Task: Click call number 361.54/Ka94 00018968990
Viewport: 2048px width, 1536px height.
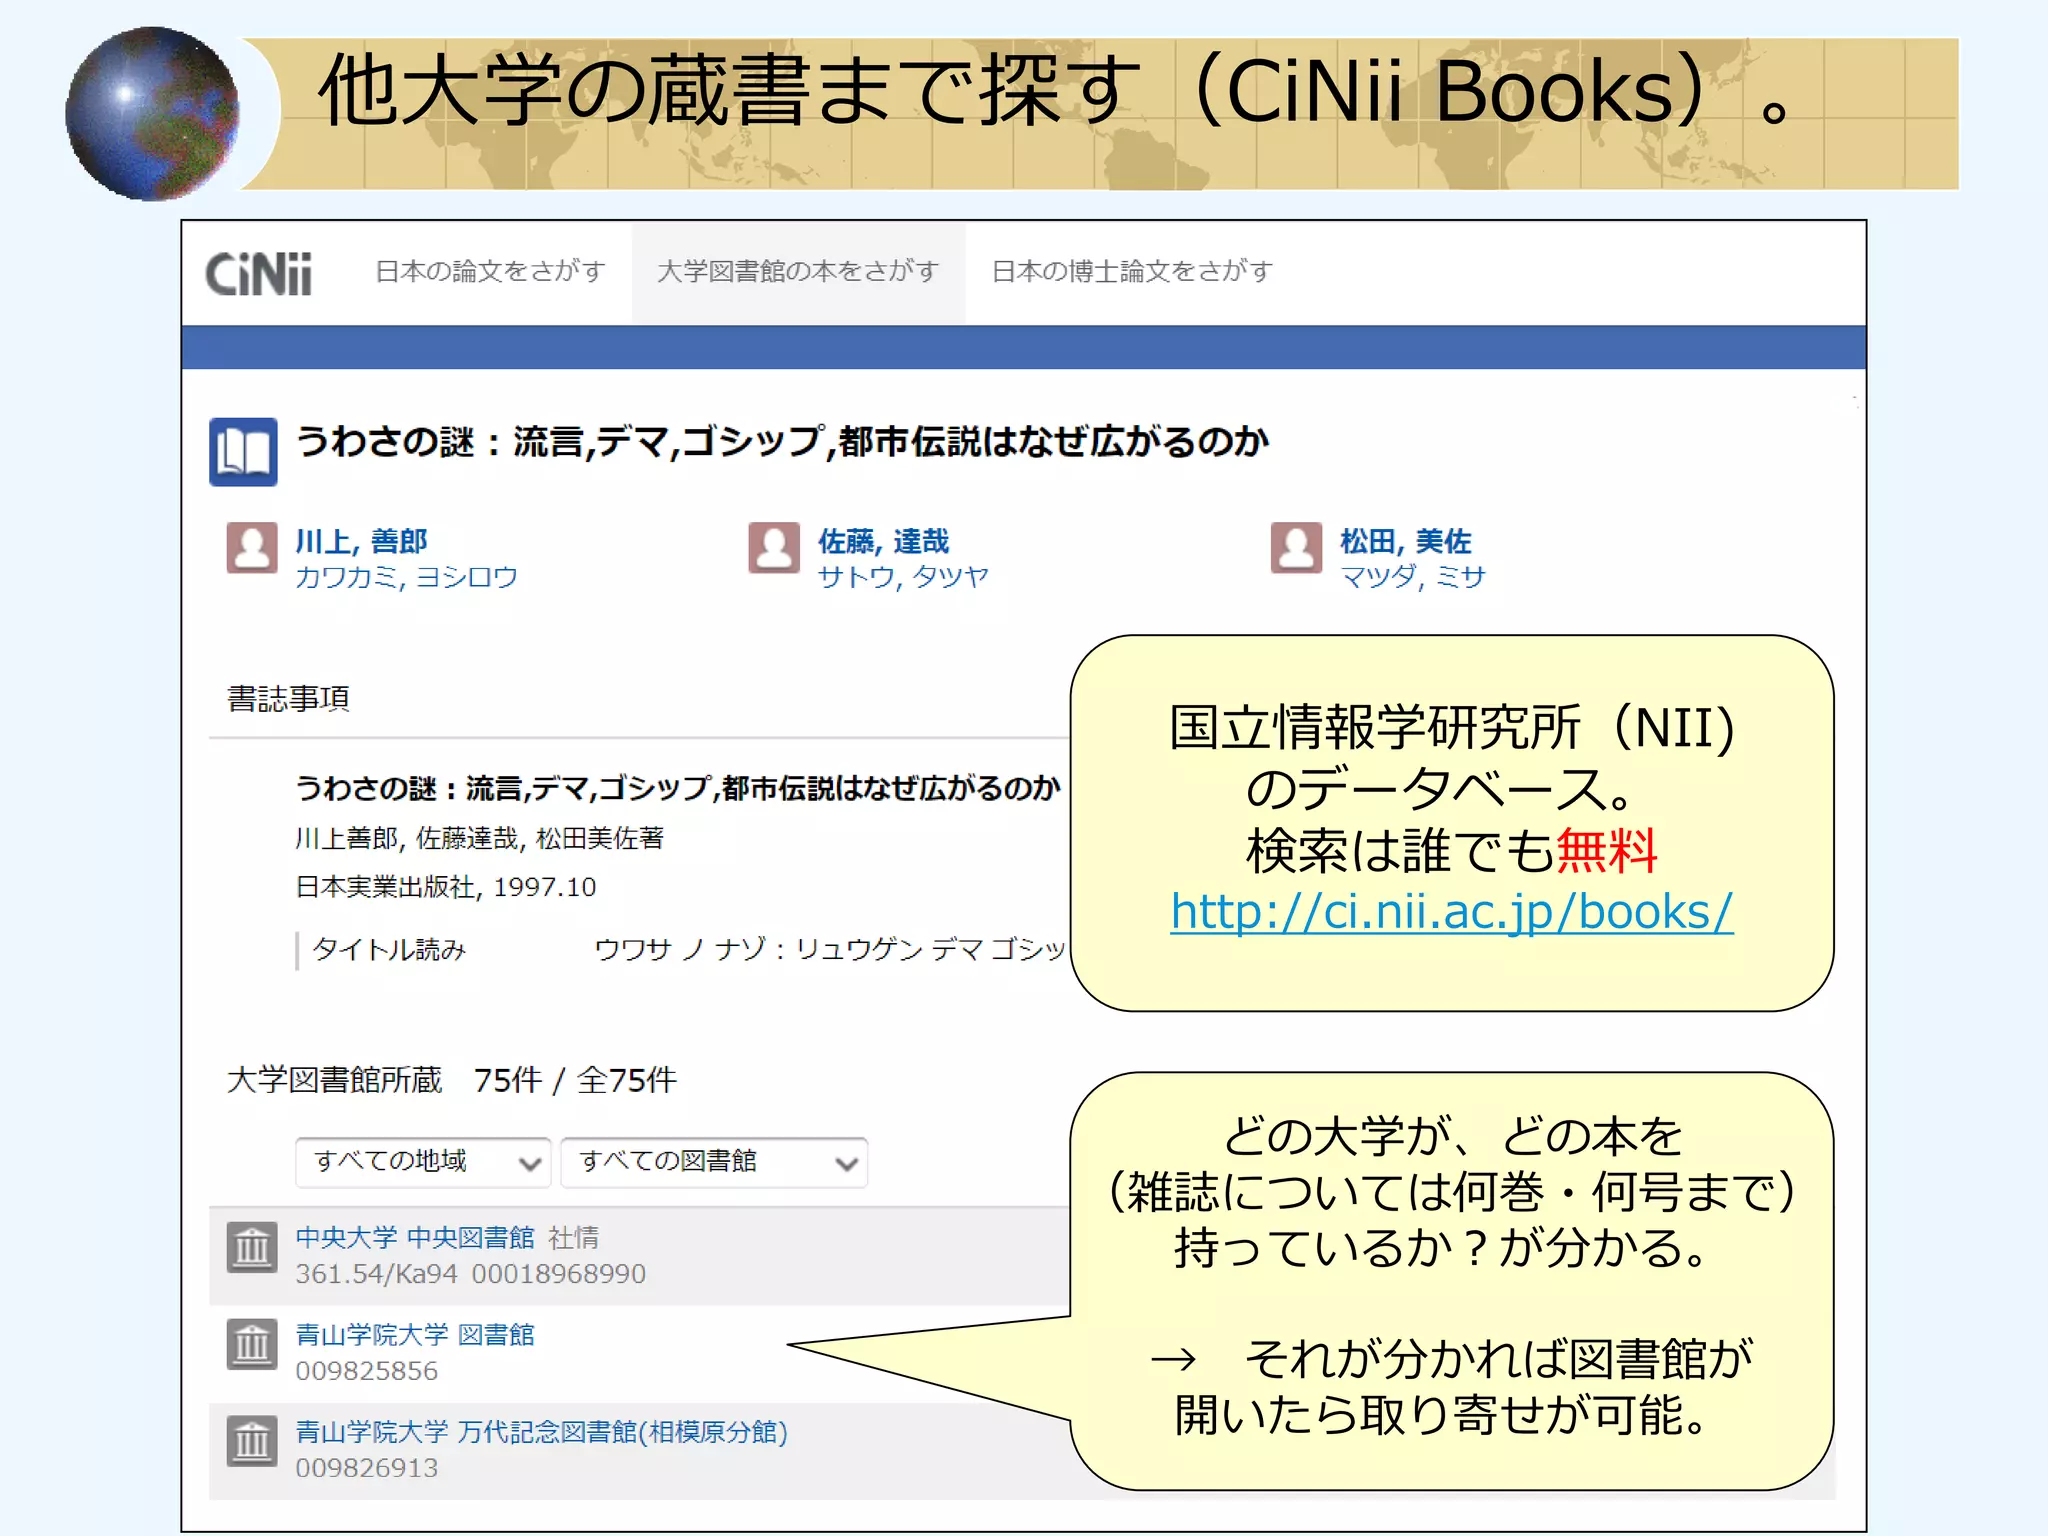Action: tap(470, 1274)
